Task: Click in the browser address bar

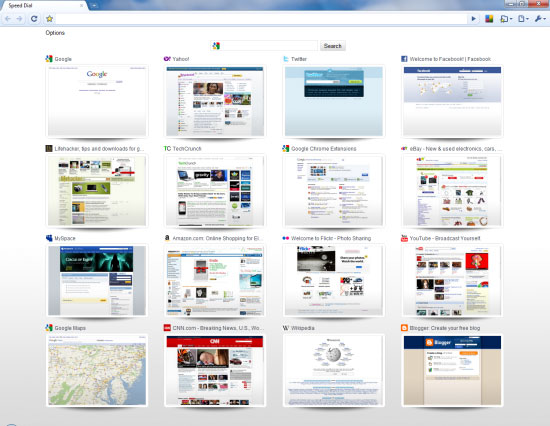Action: tap(261, 19)
